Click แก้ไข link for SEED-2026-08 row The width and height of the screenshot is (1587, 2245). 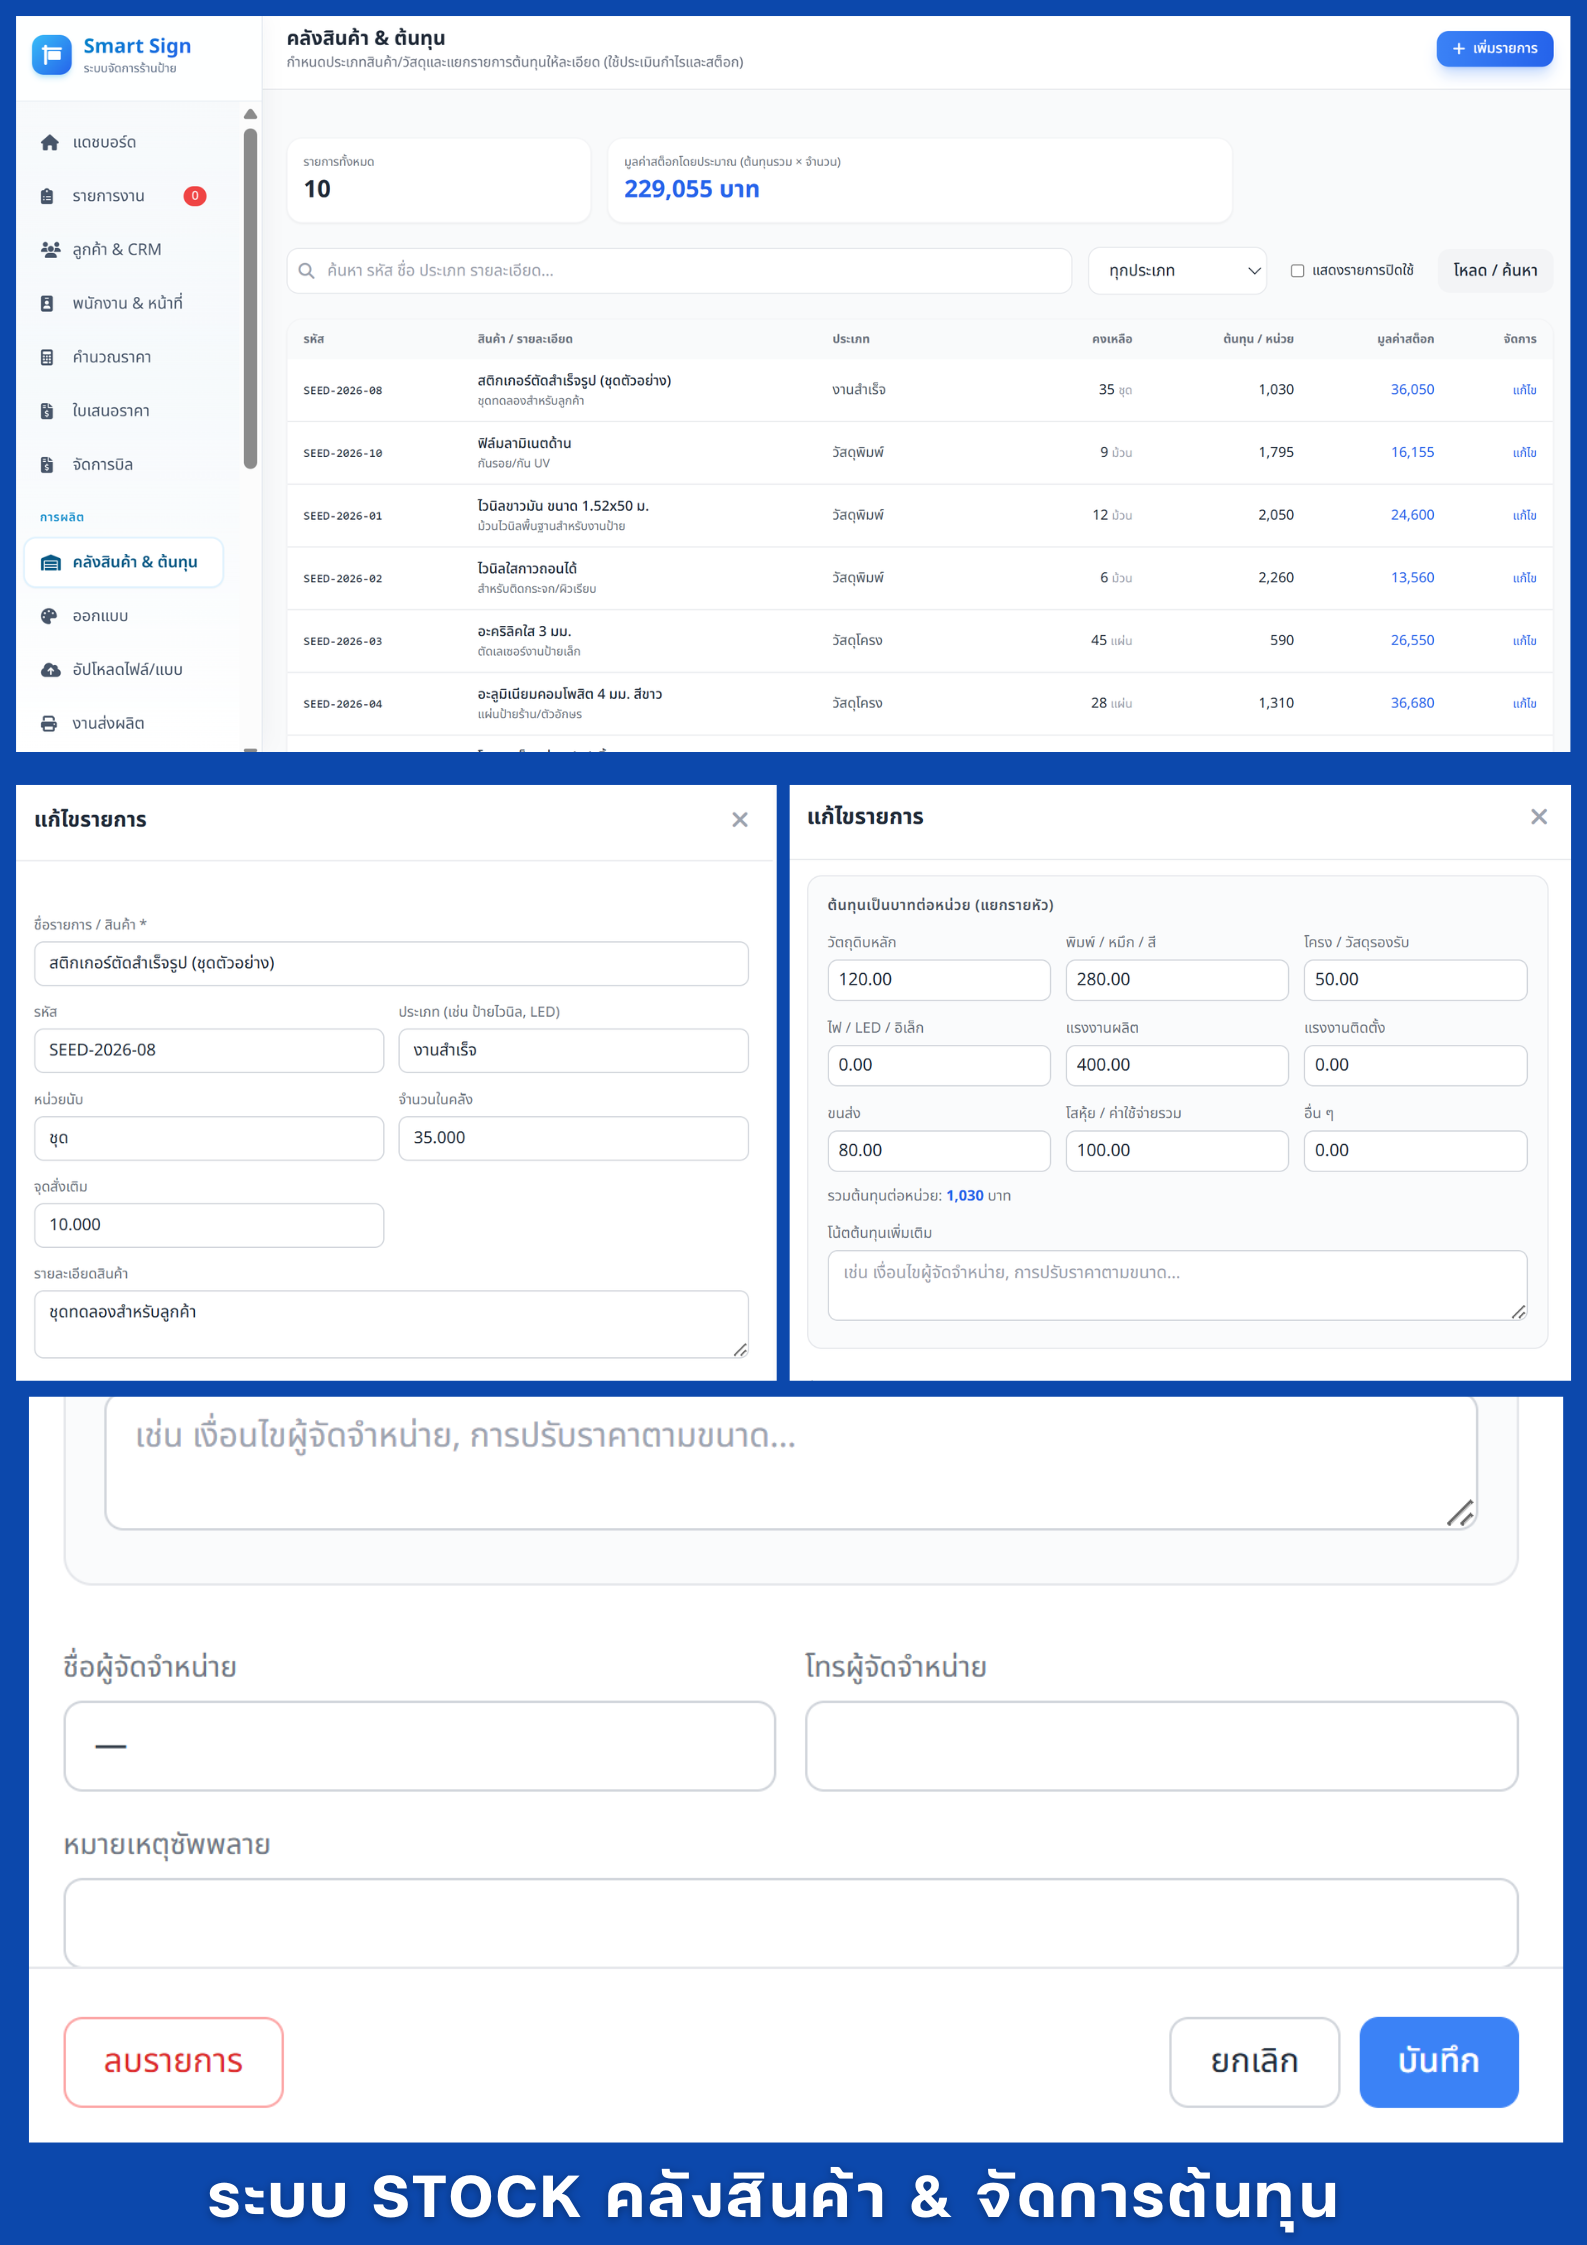[1524, 390]
